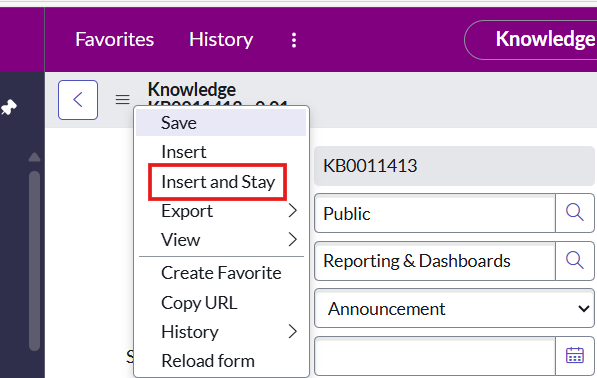597x378 pixels.
Task: Select Save from the context menu
Action: pos(221,123)
